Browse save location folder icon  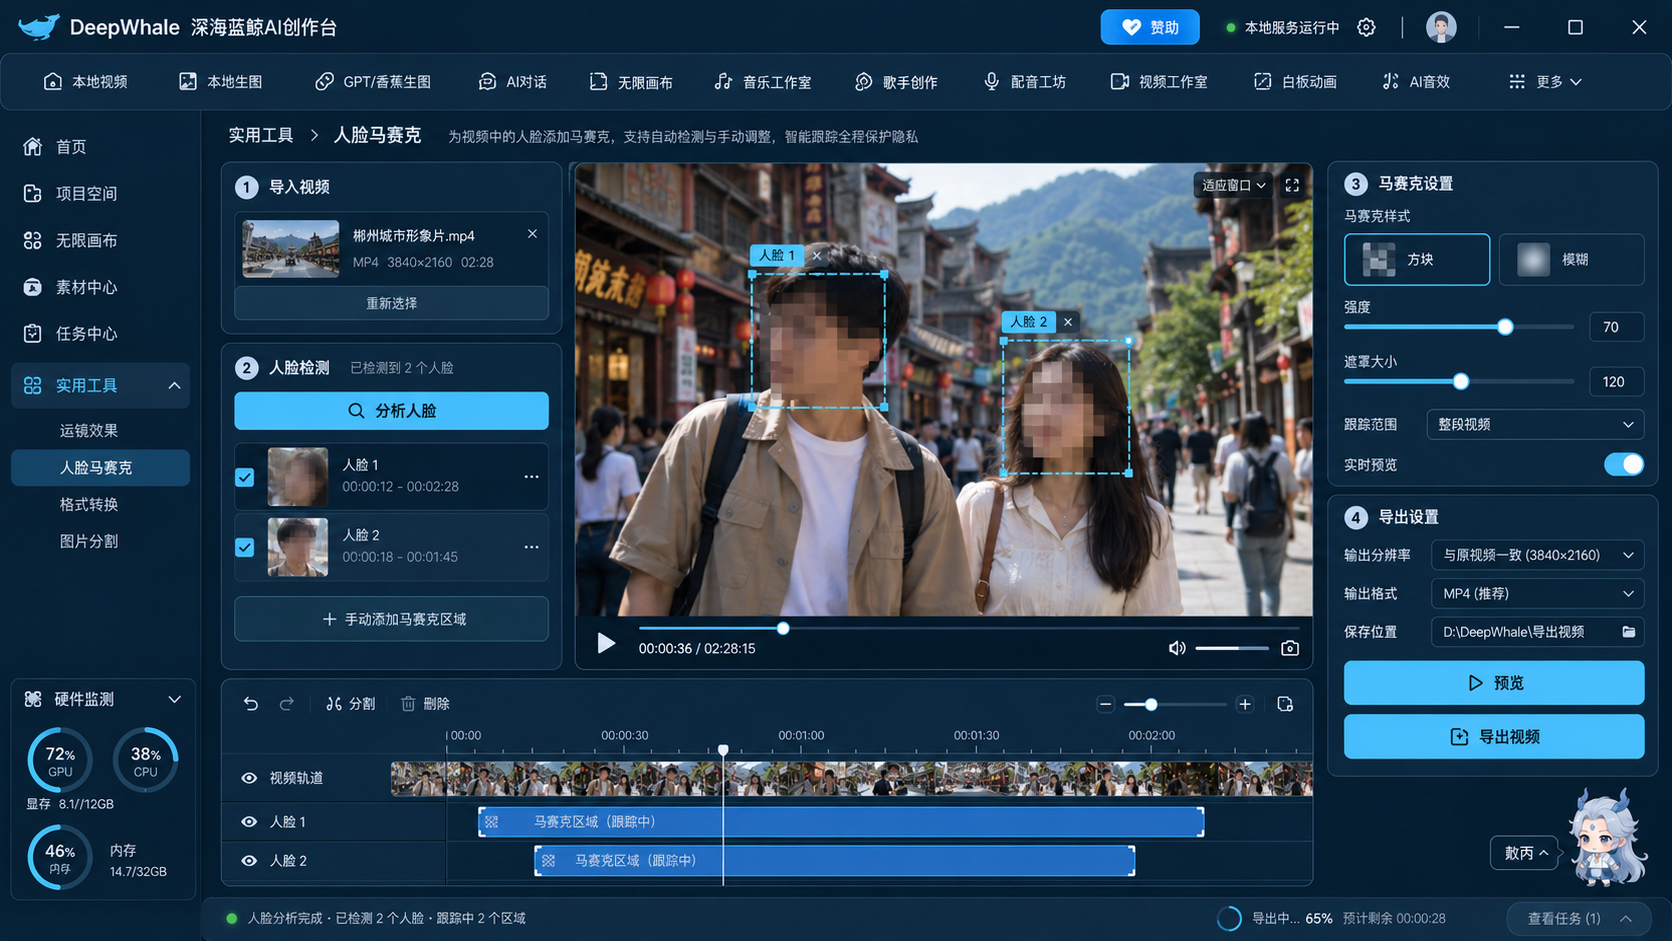[x=1628, y=632]
